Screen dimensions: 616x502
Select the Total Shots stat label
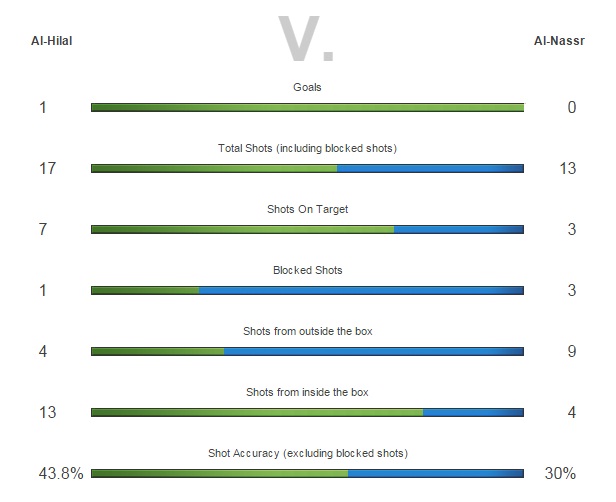[307, 148]
